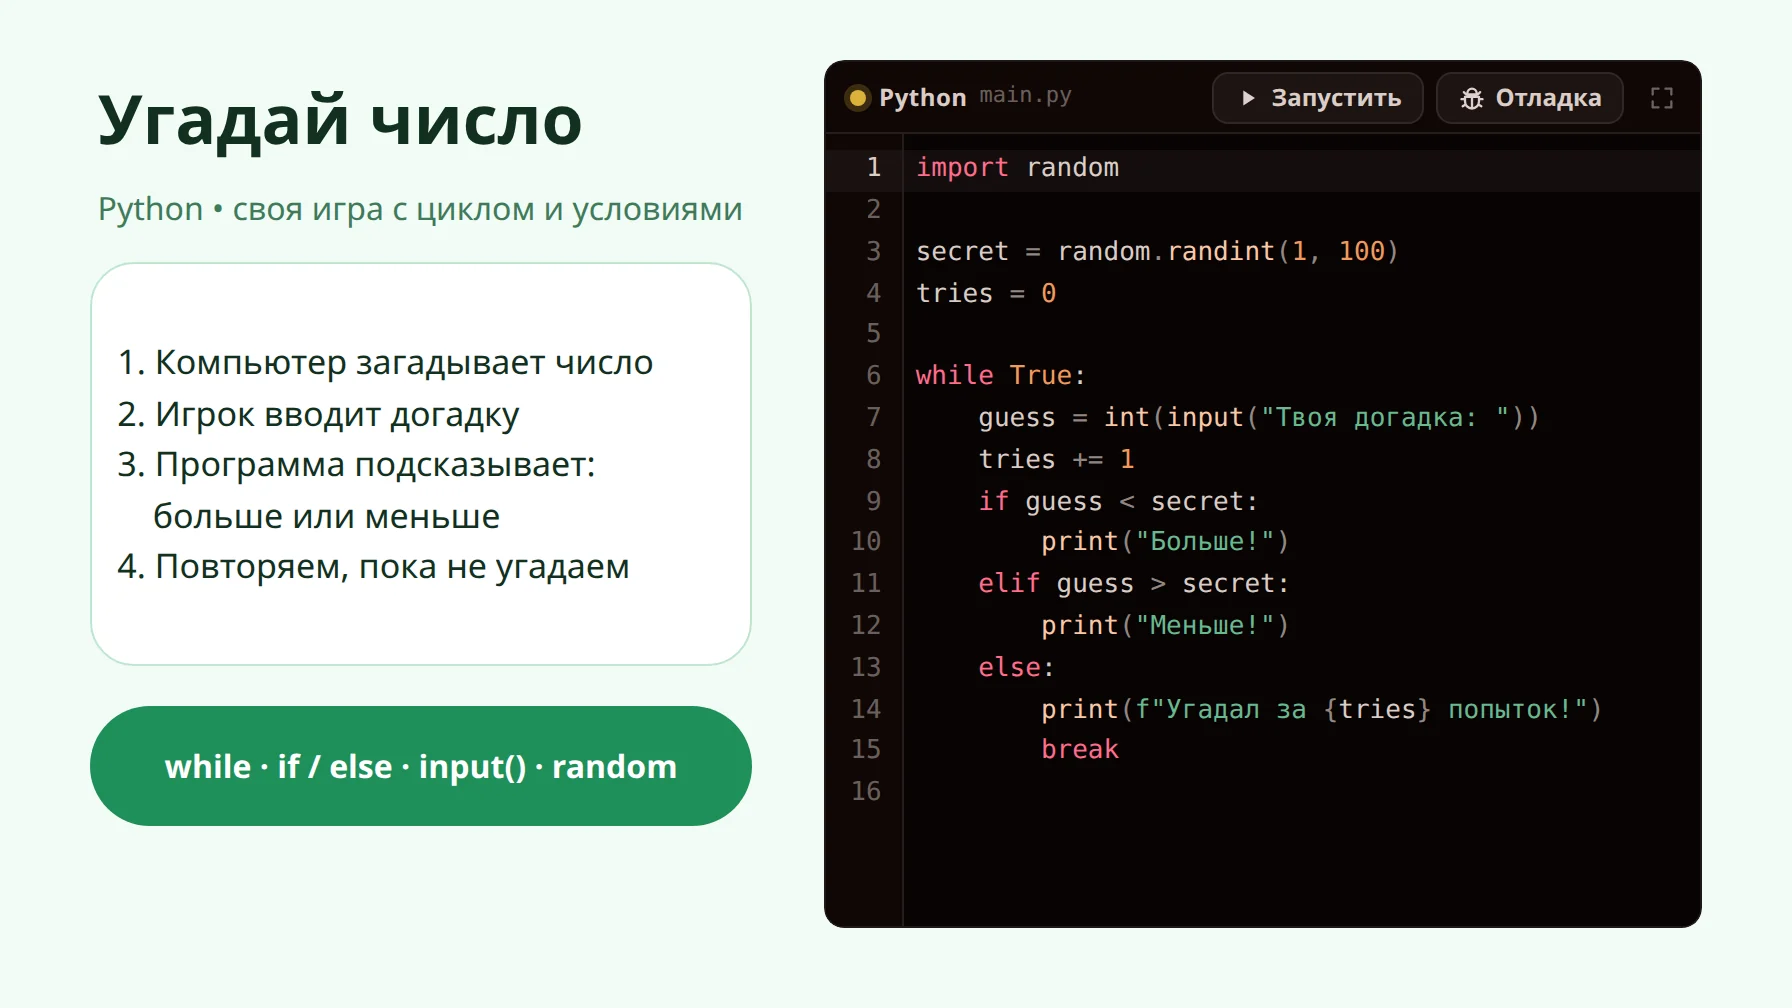Click line number 1 in the gutter
The height and width of the screenshot is (1008, 1792).
pyautogui.click(x=873, y=167)
